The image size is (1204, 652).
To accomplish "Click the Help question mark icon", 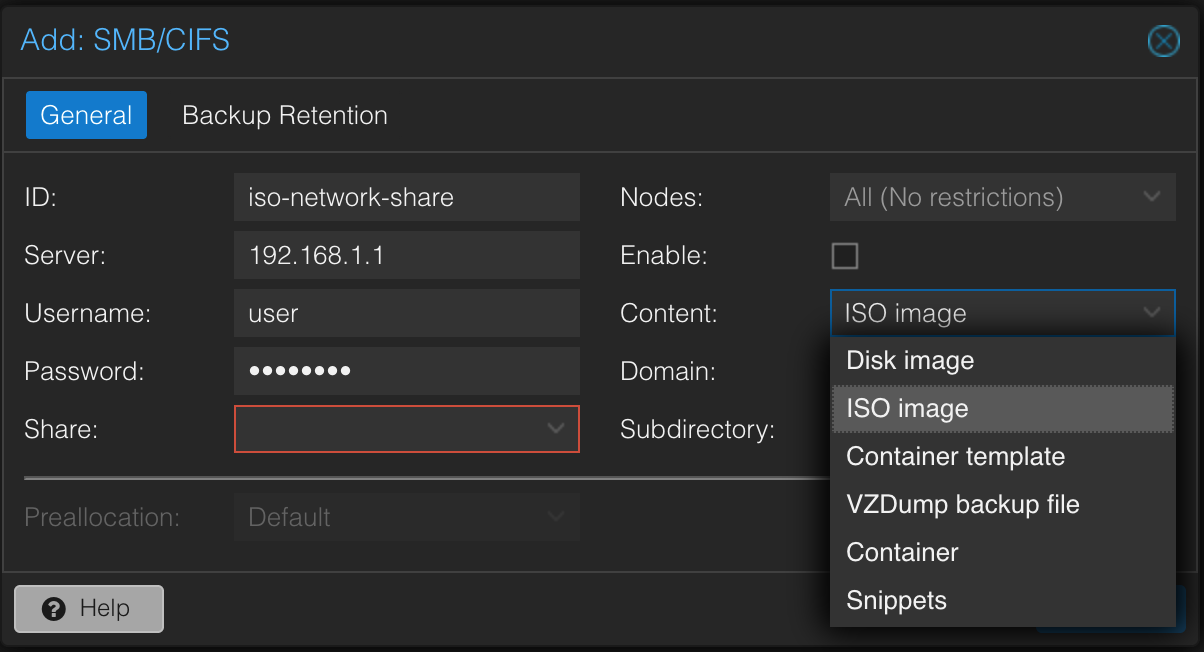I will pyautogui.click(x=53, y=608).
